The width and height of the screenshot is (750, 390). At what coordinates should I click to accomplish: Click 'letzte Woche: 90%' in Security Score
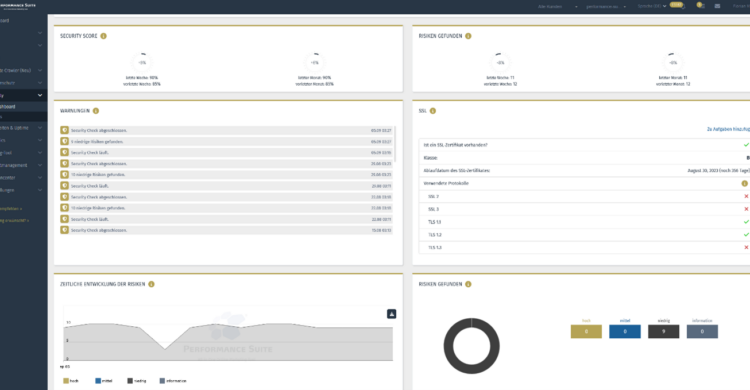[x=142, y=78]
